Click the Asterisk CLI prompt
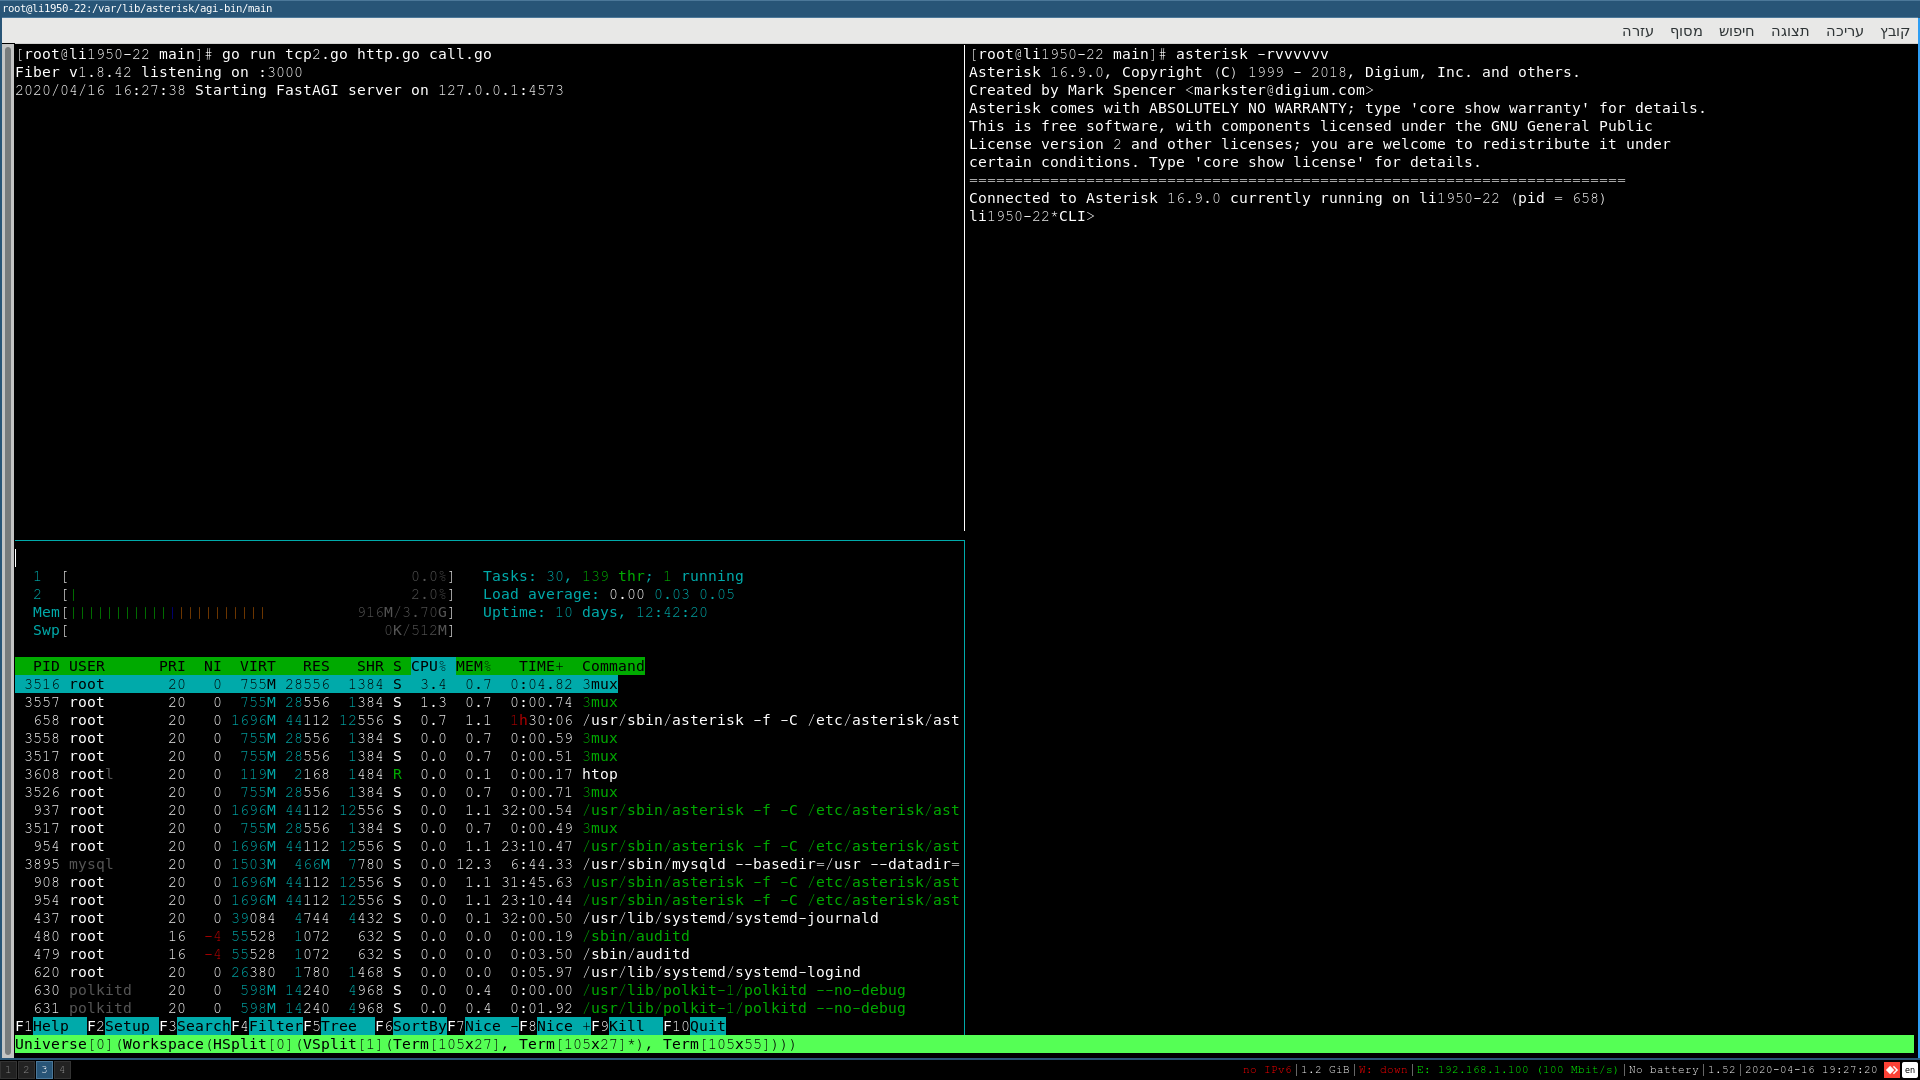 click(x=1032, y=216)
